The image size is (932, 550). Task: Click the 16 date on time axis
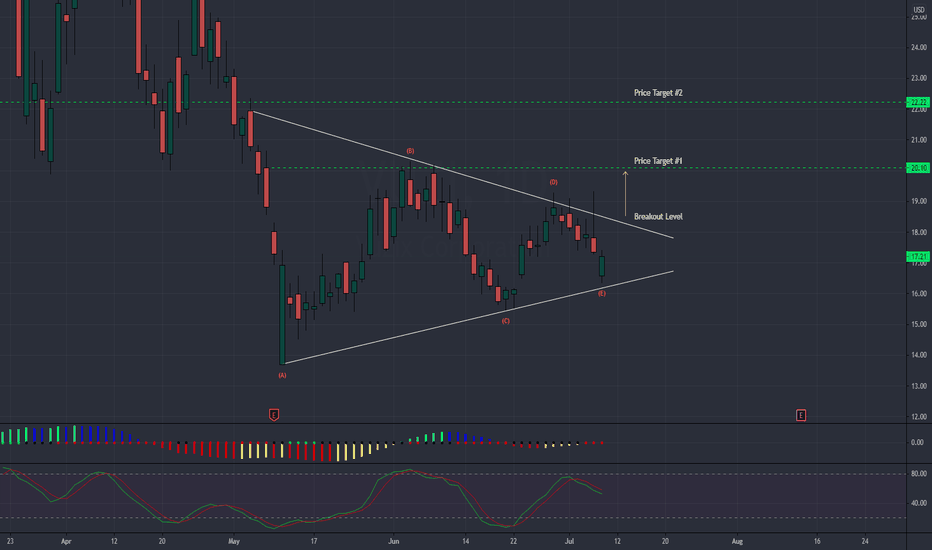(x=817, y=541)
